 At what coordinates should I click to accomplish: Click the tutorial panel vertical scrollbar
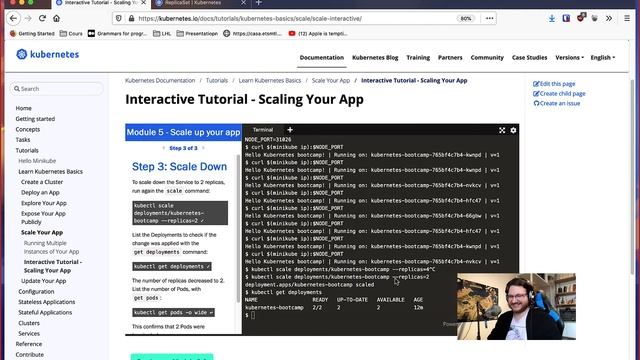tap(238, 229)
